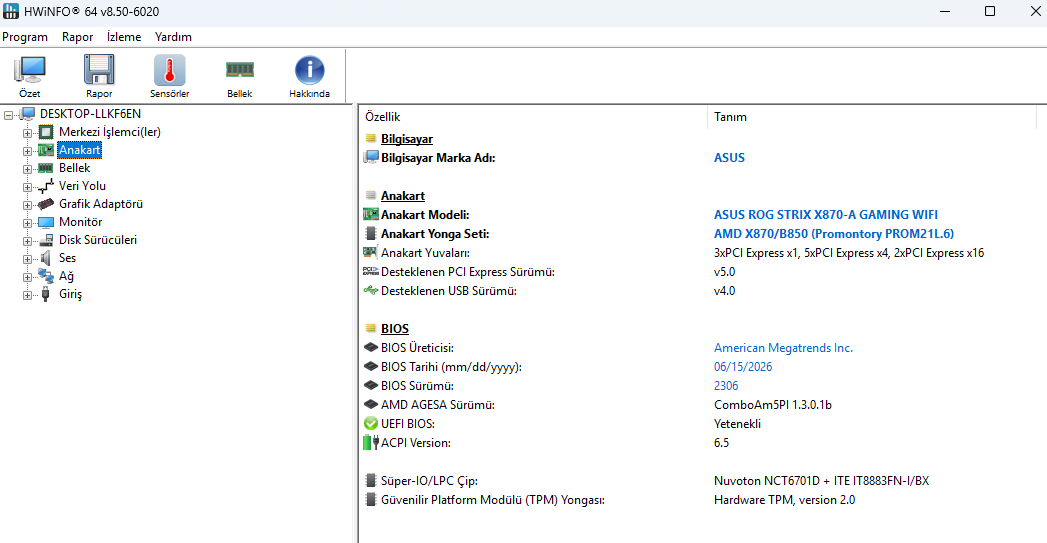
Task: Click American Megatrends Inc. link
Action: (783, 347)
